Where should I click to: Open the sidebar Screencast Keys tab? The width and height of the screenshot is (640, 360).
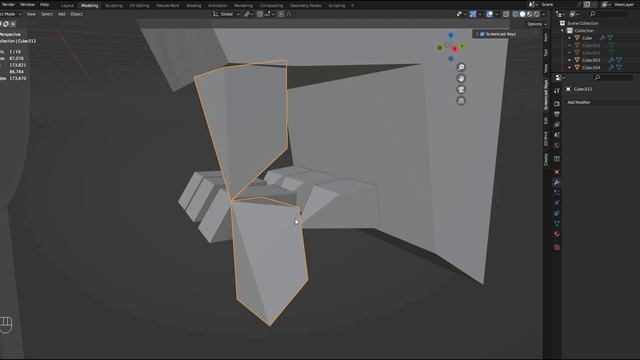[546, 95]
